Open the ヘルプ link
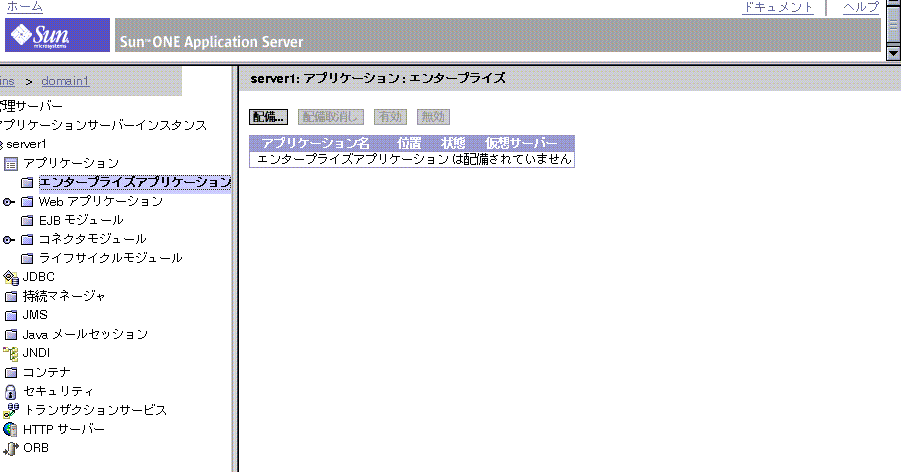 click(861, 7)
